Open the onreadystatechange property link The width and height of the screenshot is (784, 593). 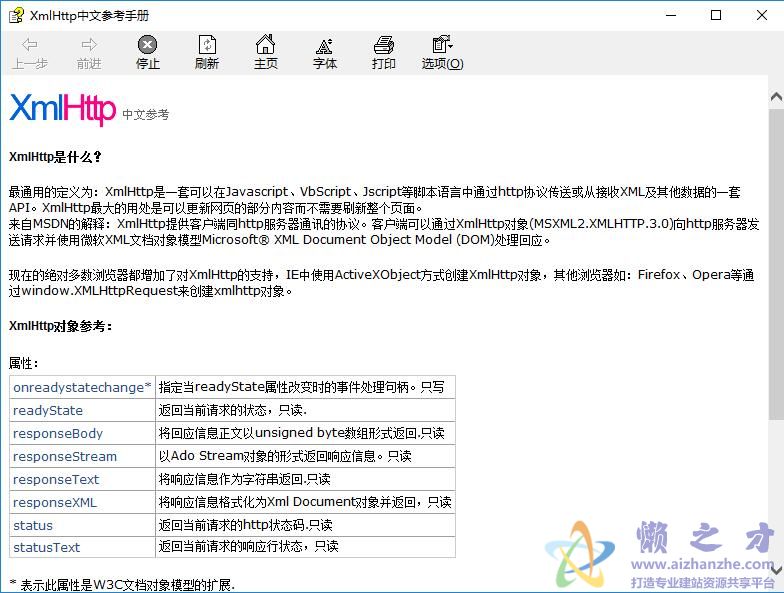point(82,388)
